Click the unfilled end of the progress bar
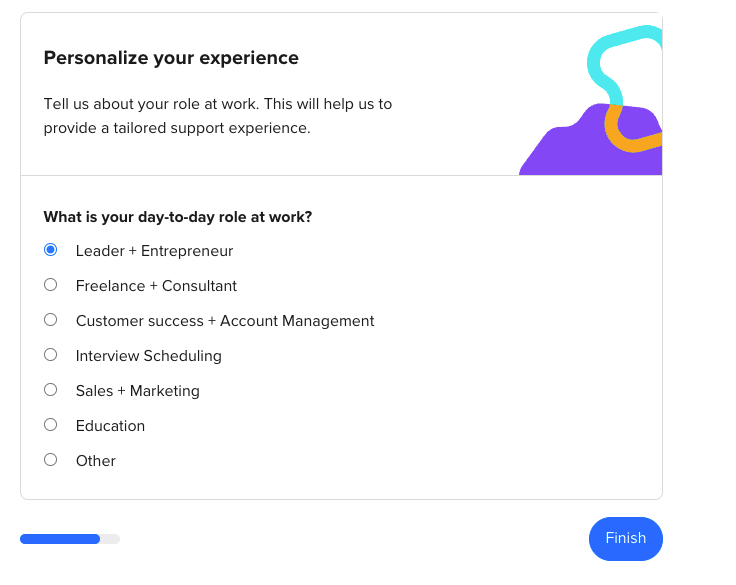Screen dimensions: 736x585 (110, 539)
